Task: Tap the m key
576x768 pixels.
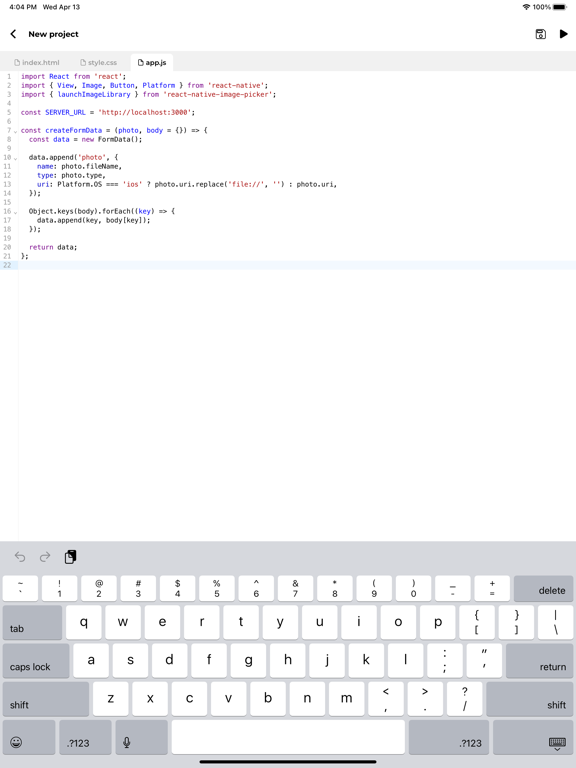Action: coord(346,699)
